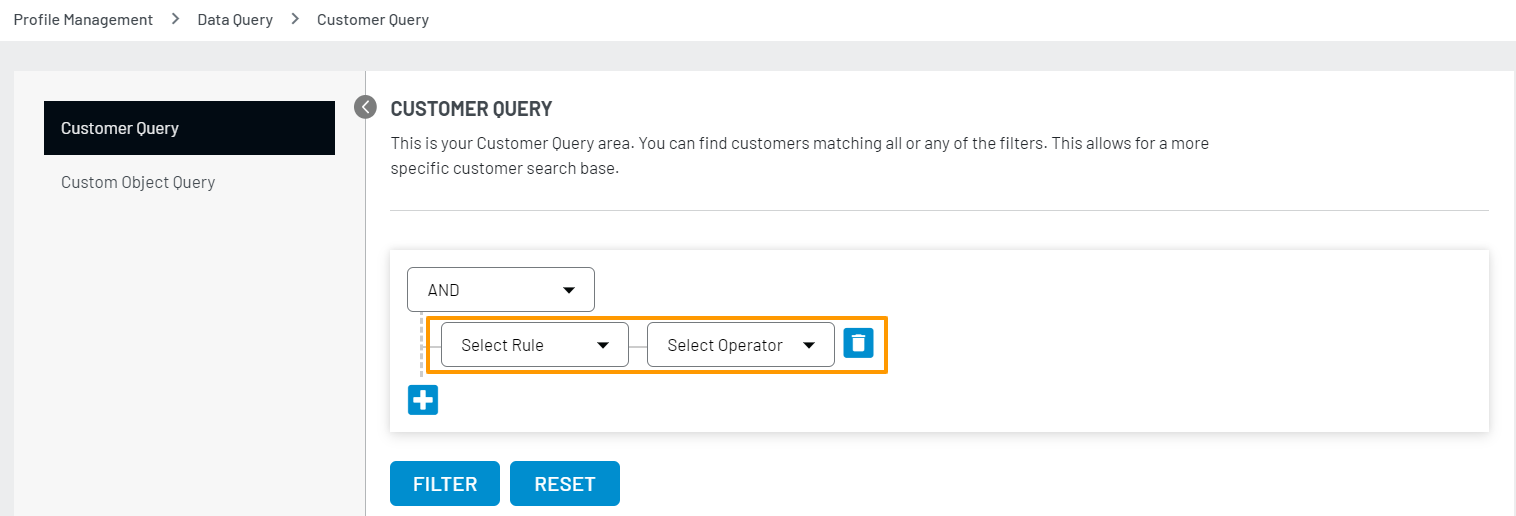The image size is (1516, 516).
Task: Click the chevron after Profile Management breadcrumb
Action: point(175,20)
